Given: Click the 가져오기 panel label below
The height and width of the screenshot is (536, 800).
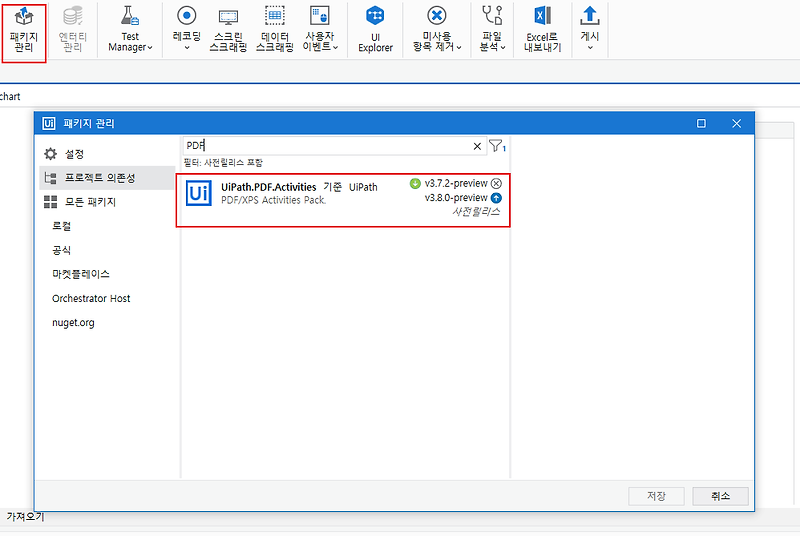Looking at the screenshot, I should [x=26, y=517].
